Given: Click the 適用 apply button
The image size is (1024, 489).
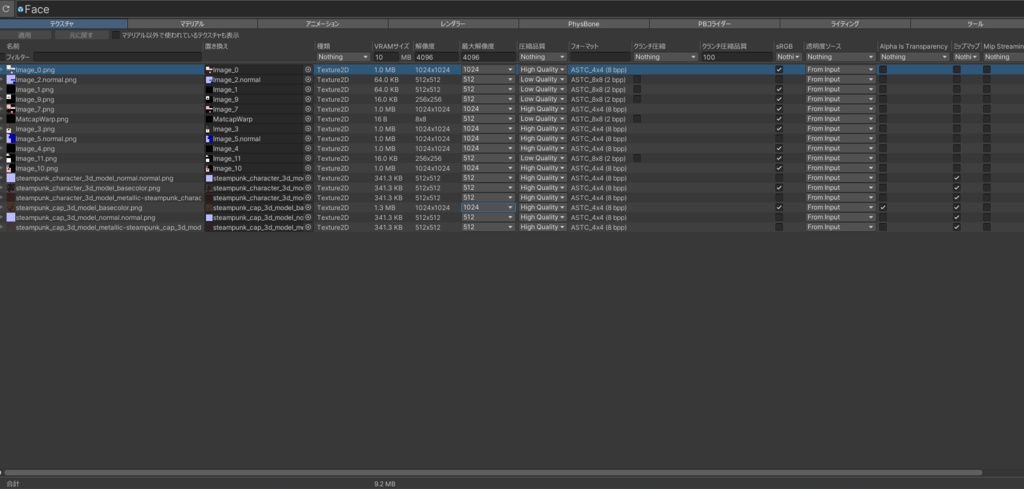Looking at the screenshot, I should coord(25,35).
